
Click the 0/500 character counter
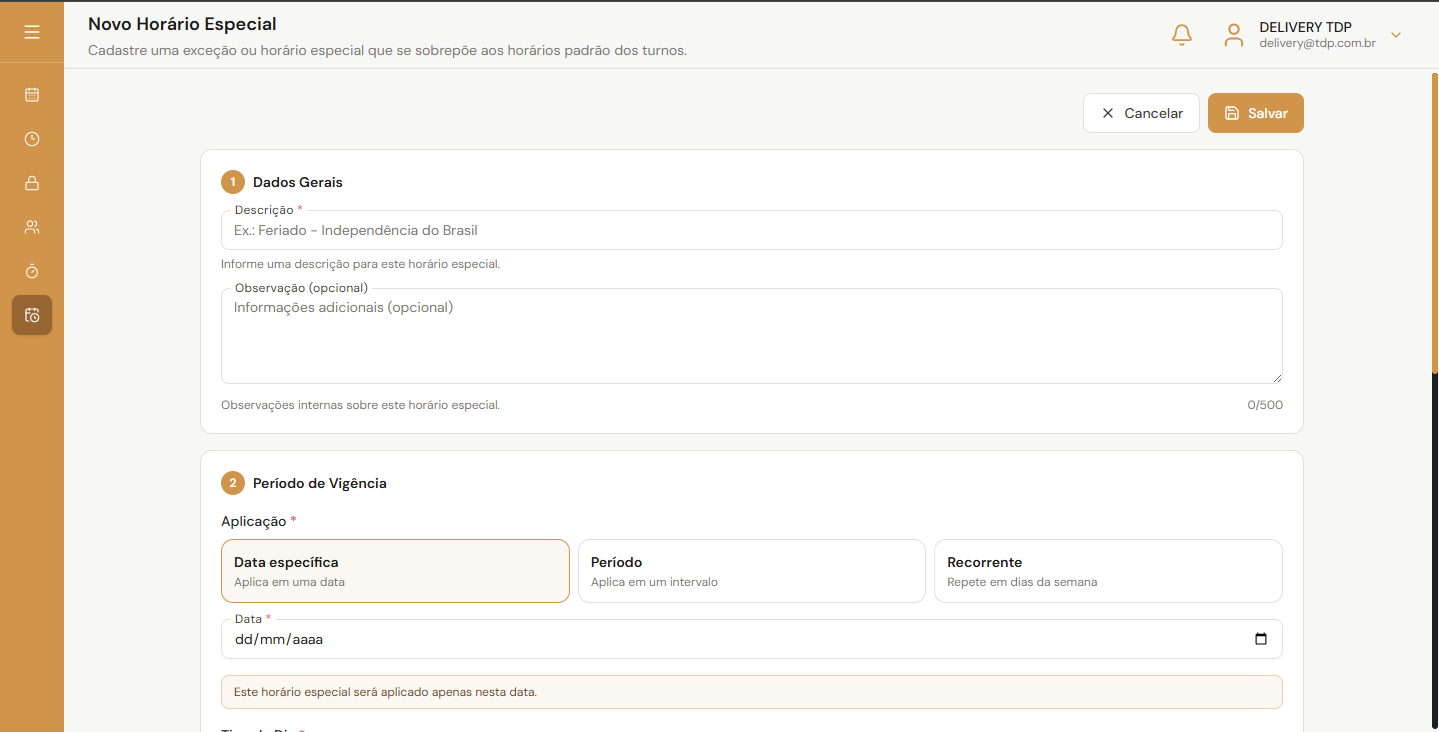[x=1265, y=405]
